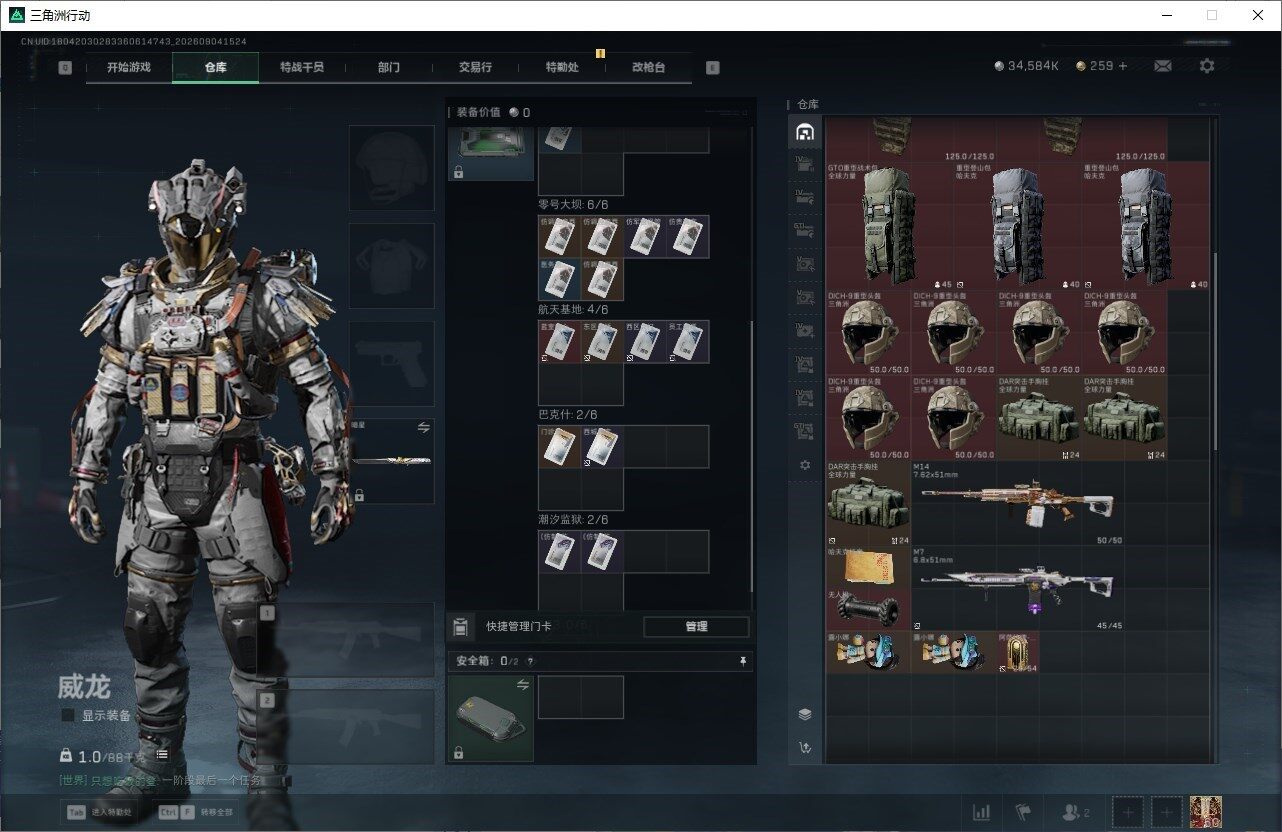Click the Ctrl F 转移全部 button

[196, 812]
